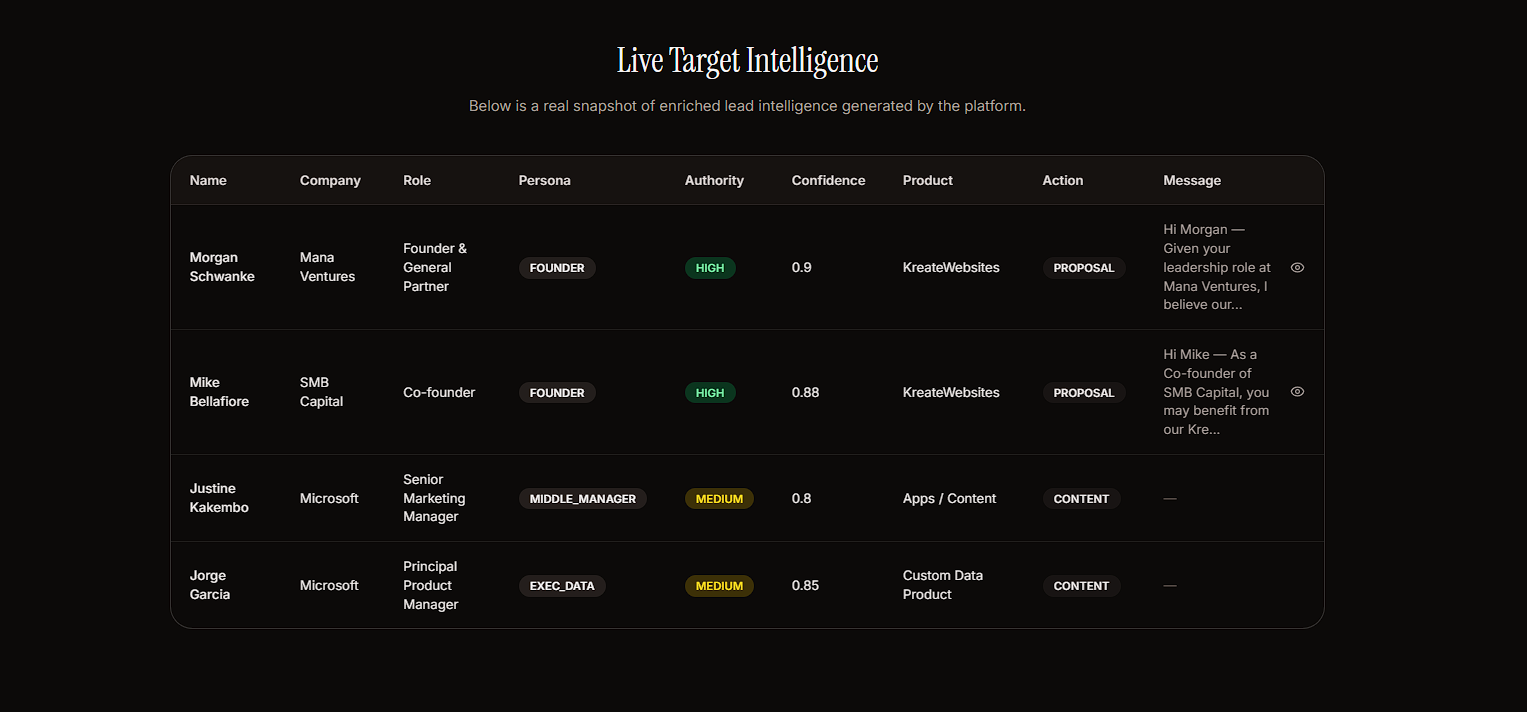1527x712 pixels.
Task: Click the Authority column header
Action: tap(714, 180)
